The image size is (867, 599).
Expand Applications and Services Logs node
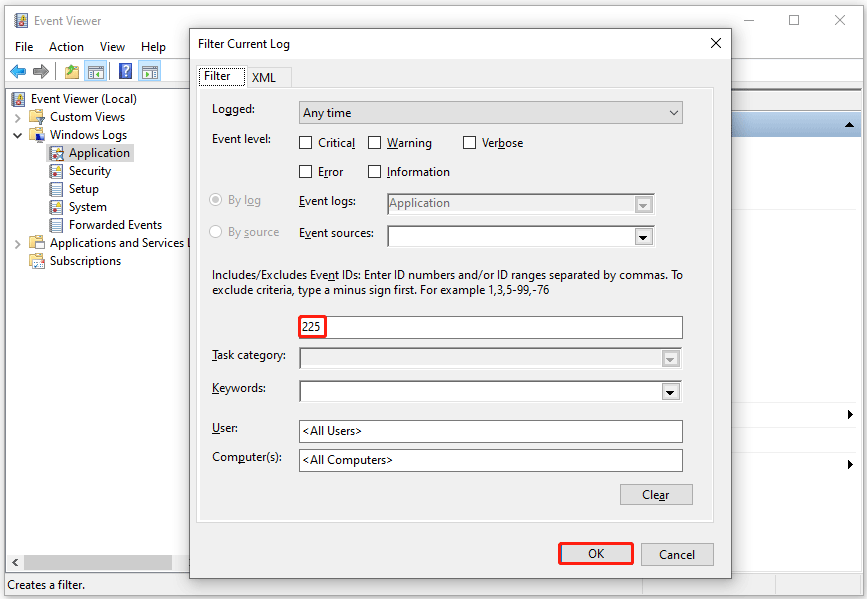point(17,243)
